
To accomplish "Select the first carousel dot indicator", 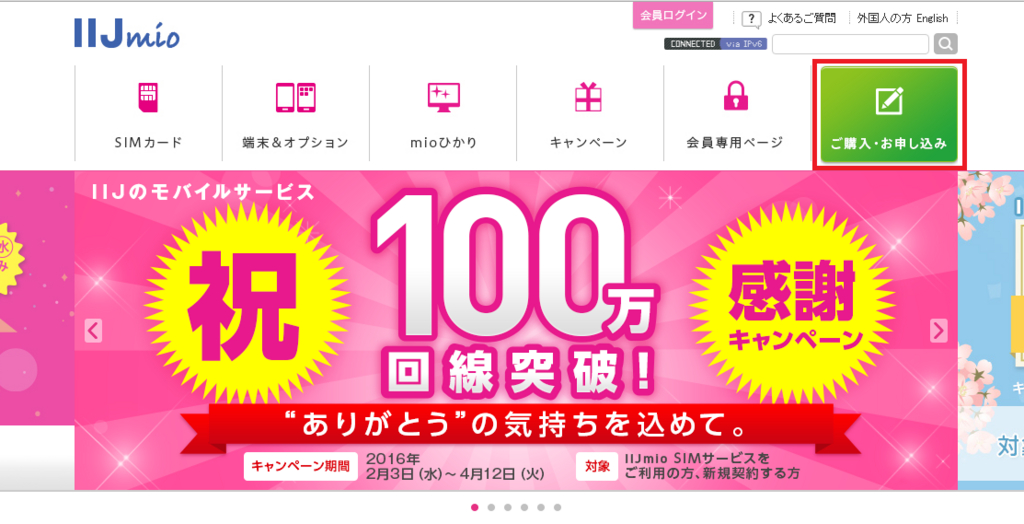I will 475,507.
